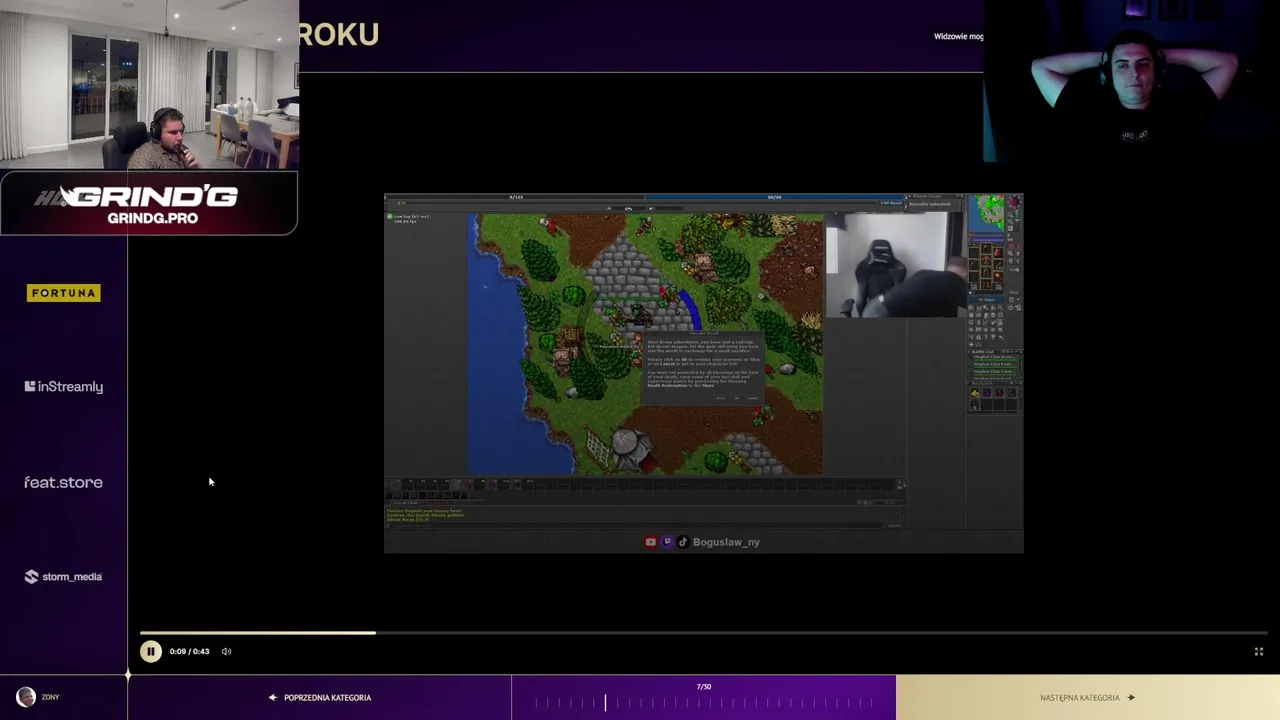Screen dimensions: 1280x720
Task: Click the 7/30 category counter
Action: click(x=703, y=687)
